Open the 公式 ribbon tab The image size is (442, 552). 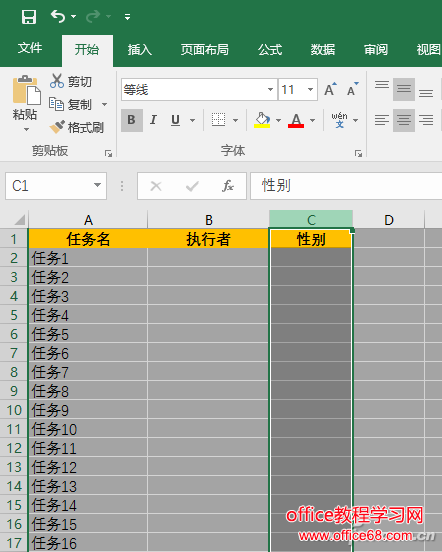[270, 50]
